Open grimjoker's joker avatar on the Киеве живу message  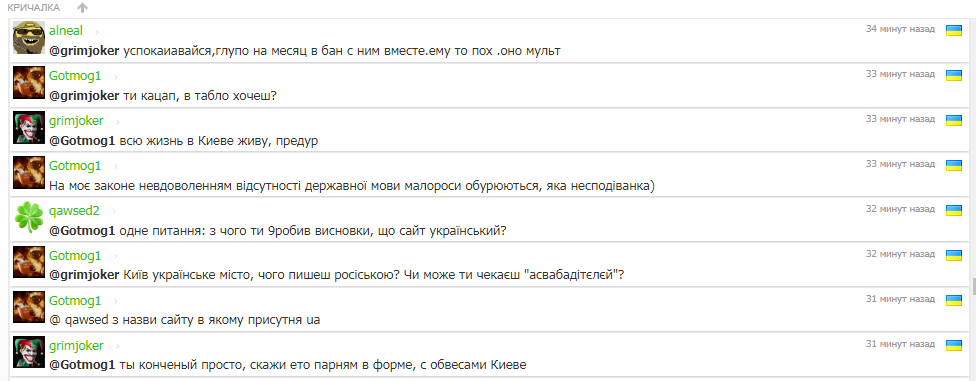point(29,128)
